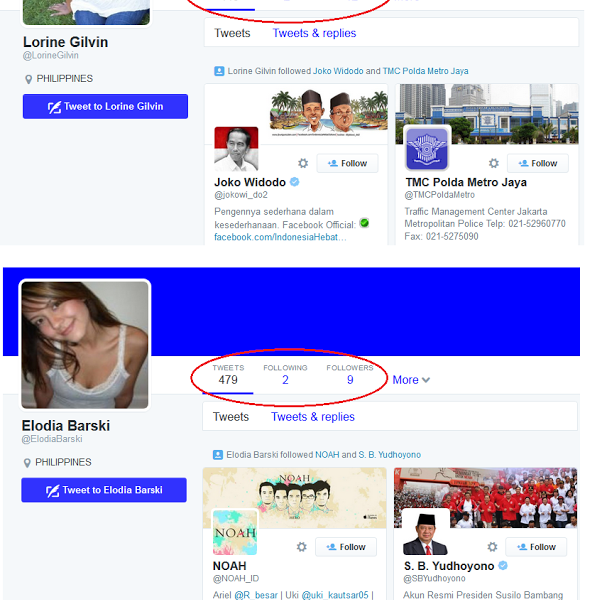Image resolution: width=602 pixels, height=600 pixels.
Task: Click TMC Polda Metro Jaya building banner
Action: [x=487, y=114]
